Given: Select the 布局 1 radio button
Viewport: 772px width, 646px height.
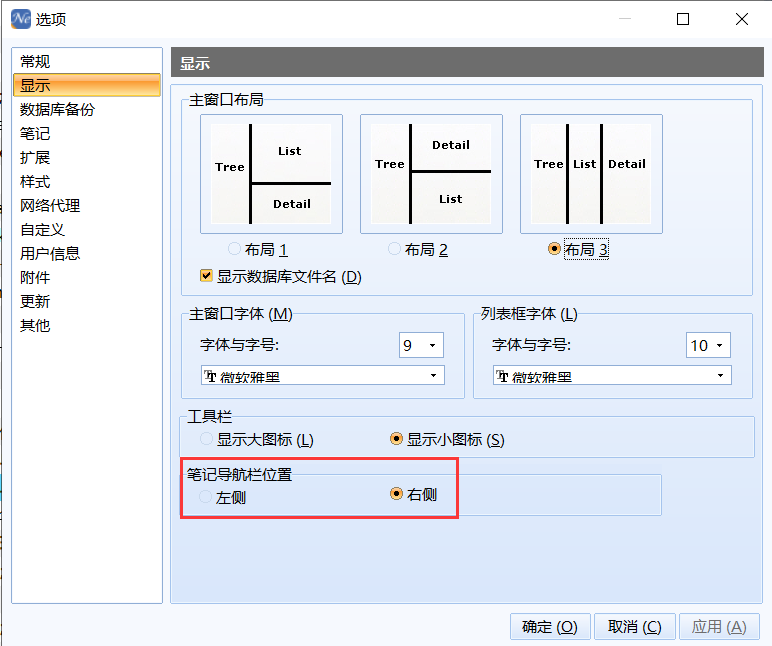Looking at the screenshot, I should [x=235, y=249].
